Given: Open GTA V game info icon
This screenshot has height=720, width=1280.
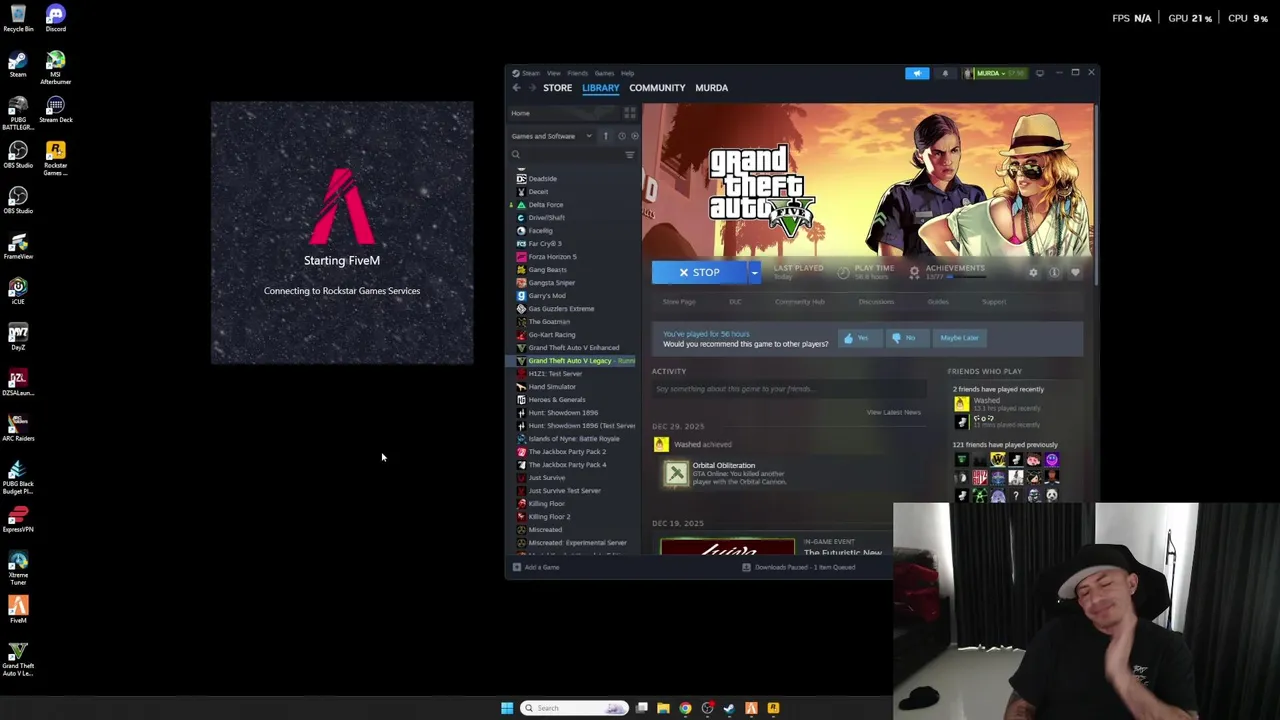Looking at the screenshot, I should 1054,272.
